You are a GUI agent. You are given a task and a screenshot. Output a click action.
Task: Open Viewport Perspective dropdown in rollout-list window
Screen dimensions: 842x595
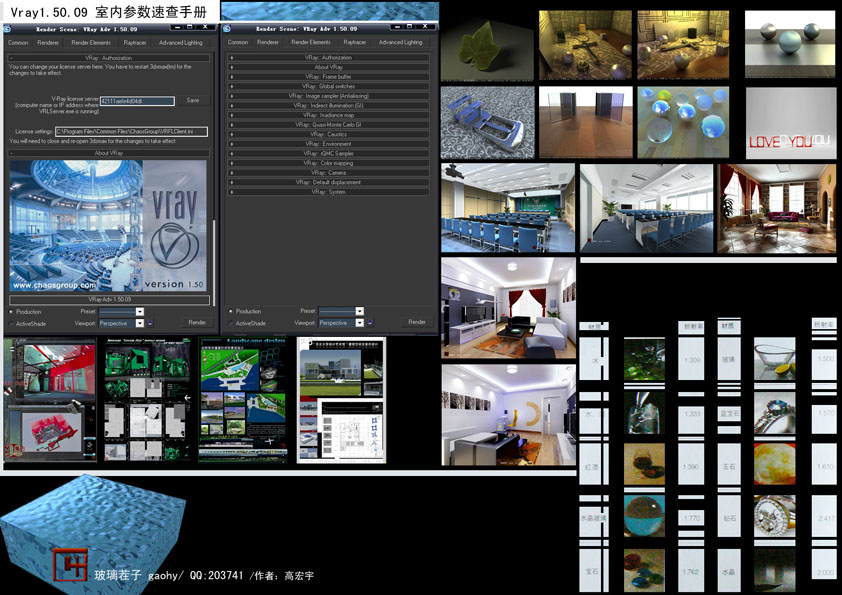[341, 323]
